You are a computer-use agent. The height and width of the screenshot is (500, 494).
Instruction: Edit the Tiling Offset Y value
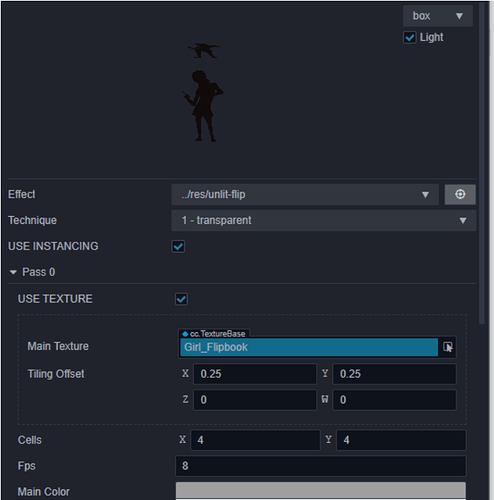(x=394, y=374)
